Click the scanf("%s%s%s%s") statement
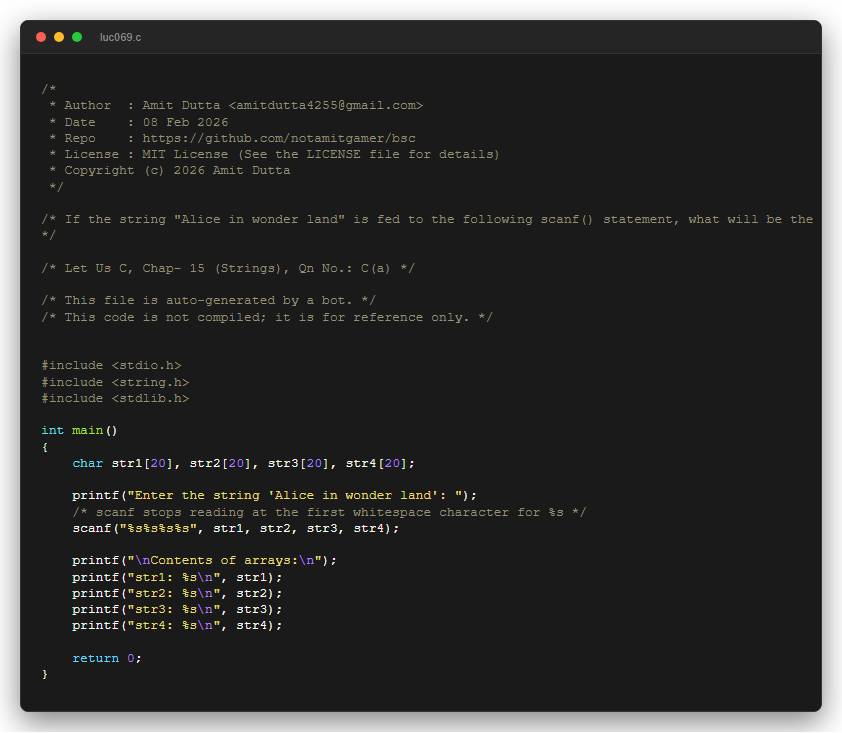Screen dimensions: 842x733 [x=236, y=528]
